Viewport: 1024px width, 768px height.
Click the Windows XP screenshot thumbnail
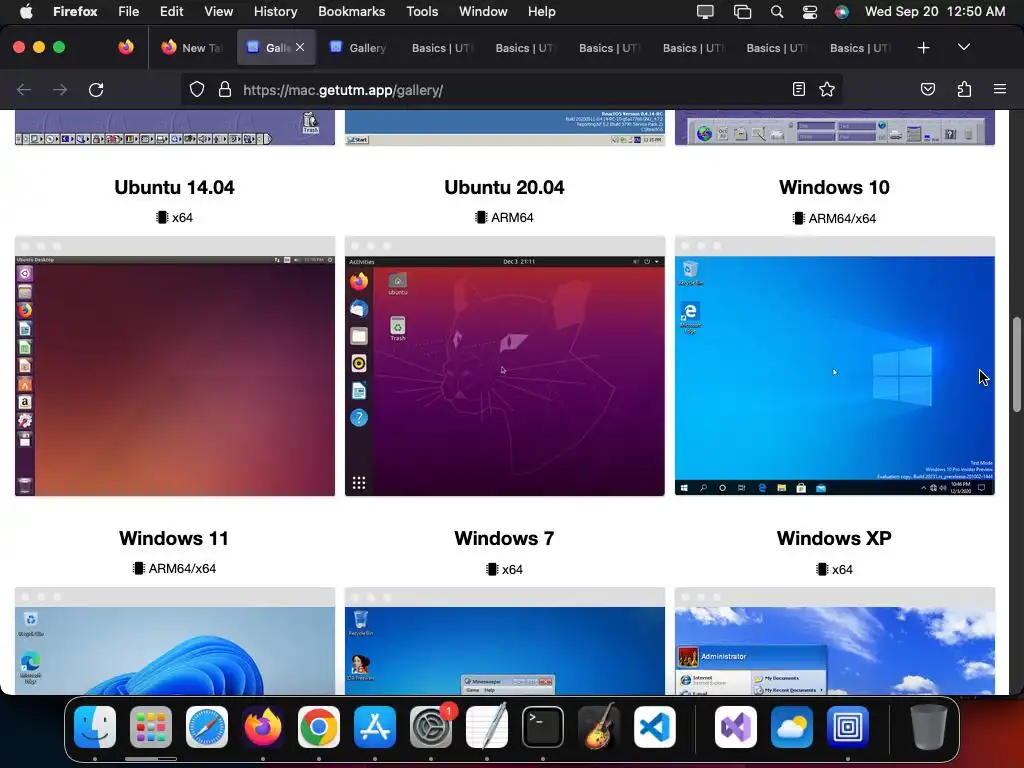coord(835,641)
